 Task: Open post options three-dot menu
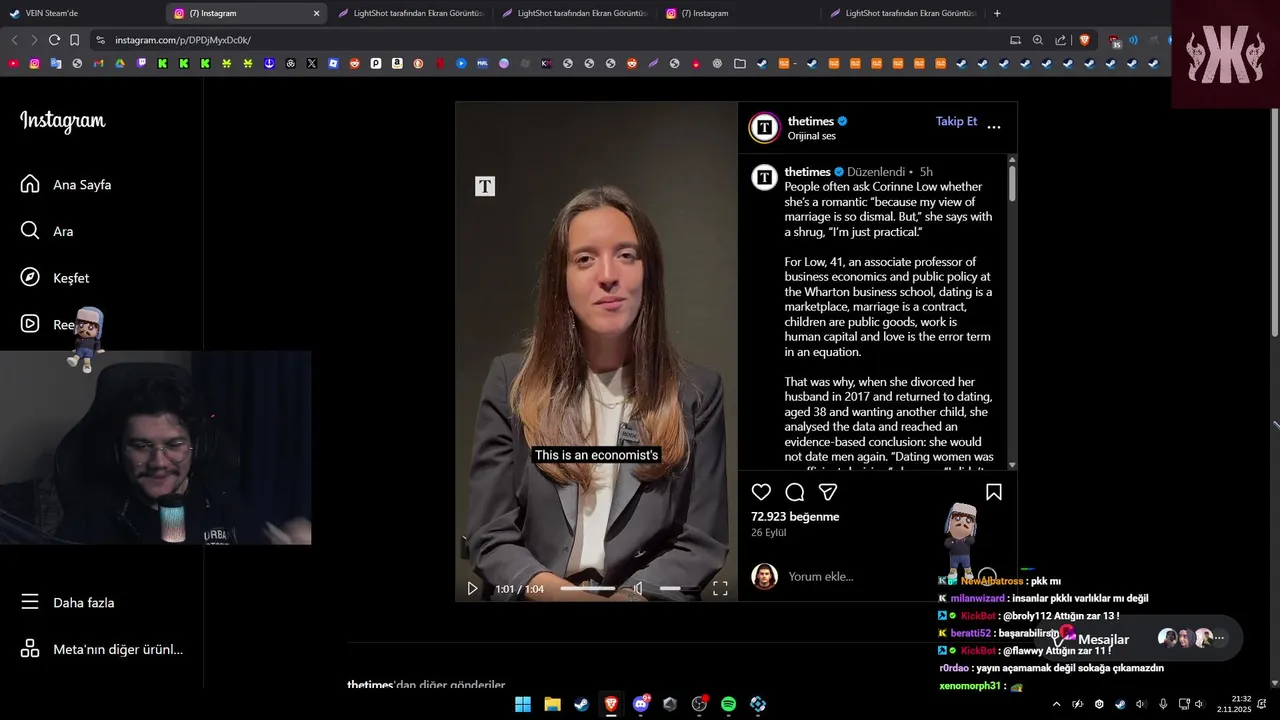(x=994, y=127)
